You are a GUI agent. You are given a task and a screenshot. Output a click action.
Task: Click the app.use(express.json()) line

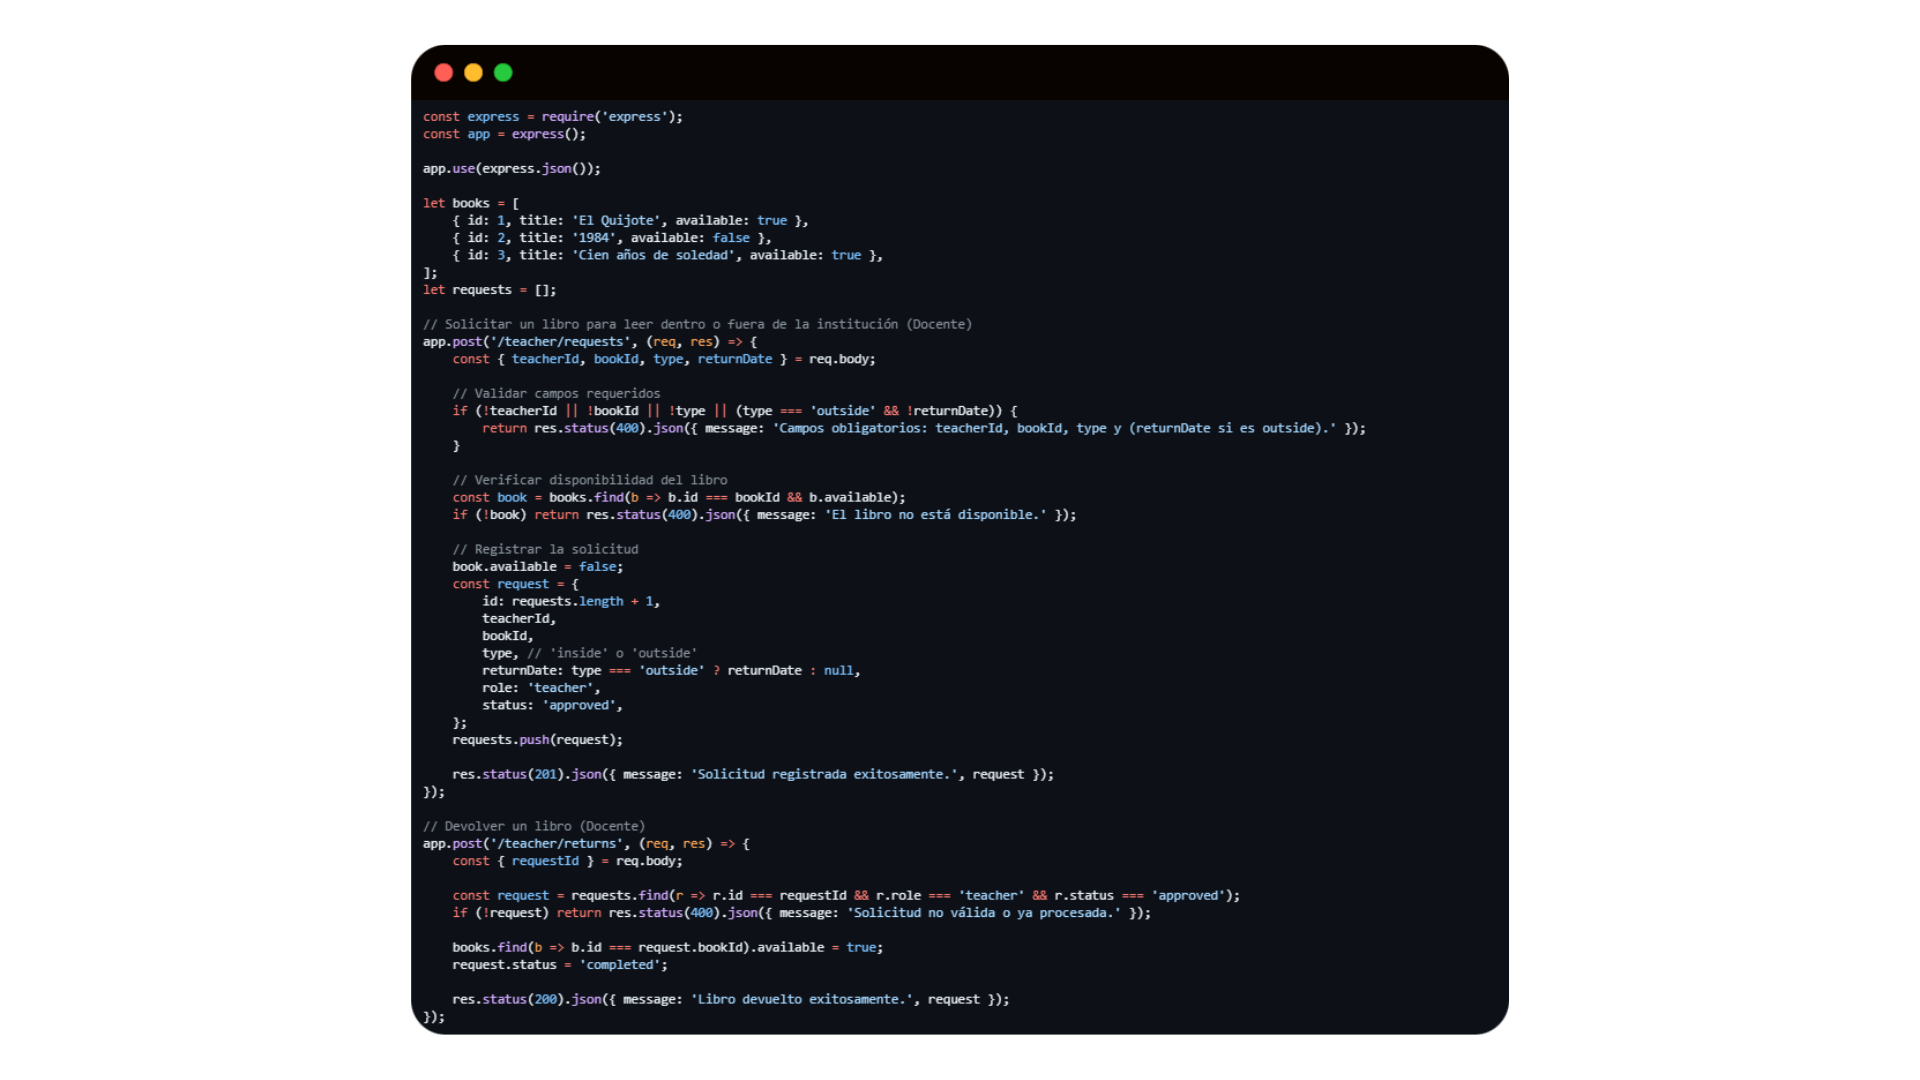pyautogui.click(x=511, y=169)
